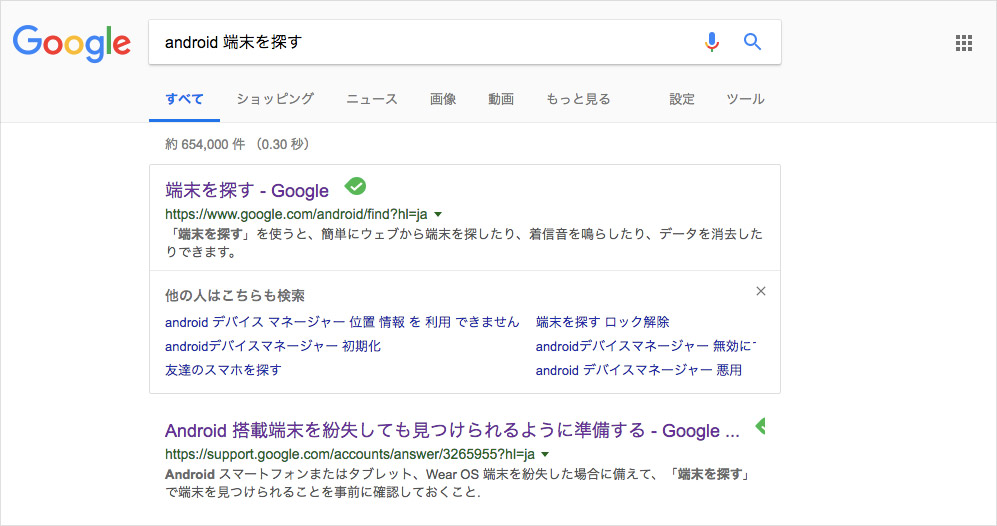Open the ツール search tools
Image resolution: width=997 pixels, height=526 pixels.
coord(745,99)
